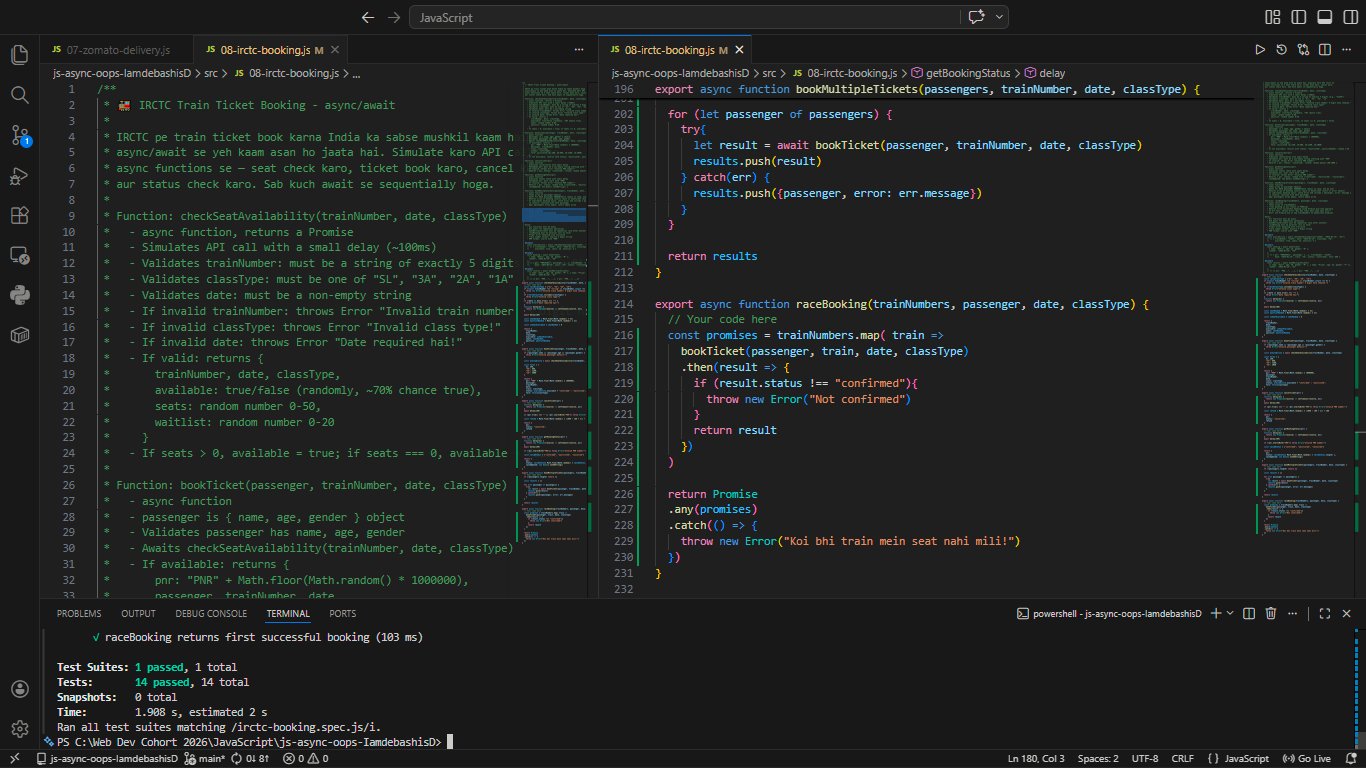Click the CRLF end of line indicator
This screenshot has height=768, width=1366.
tap(1182, 759)
